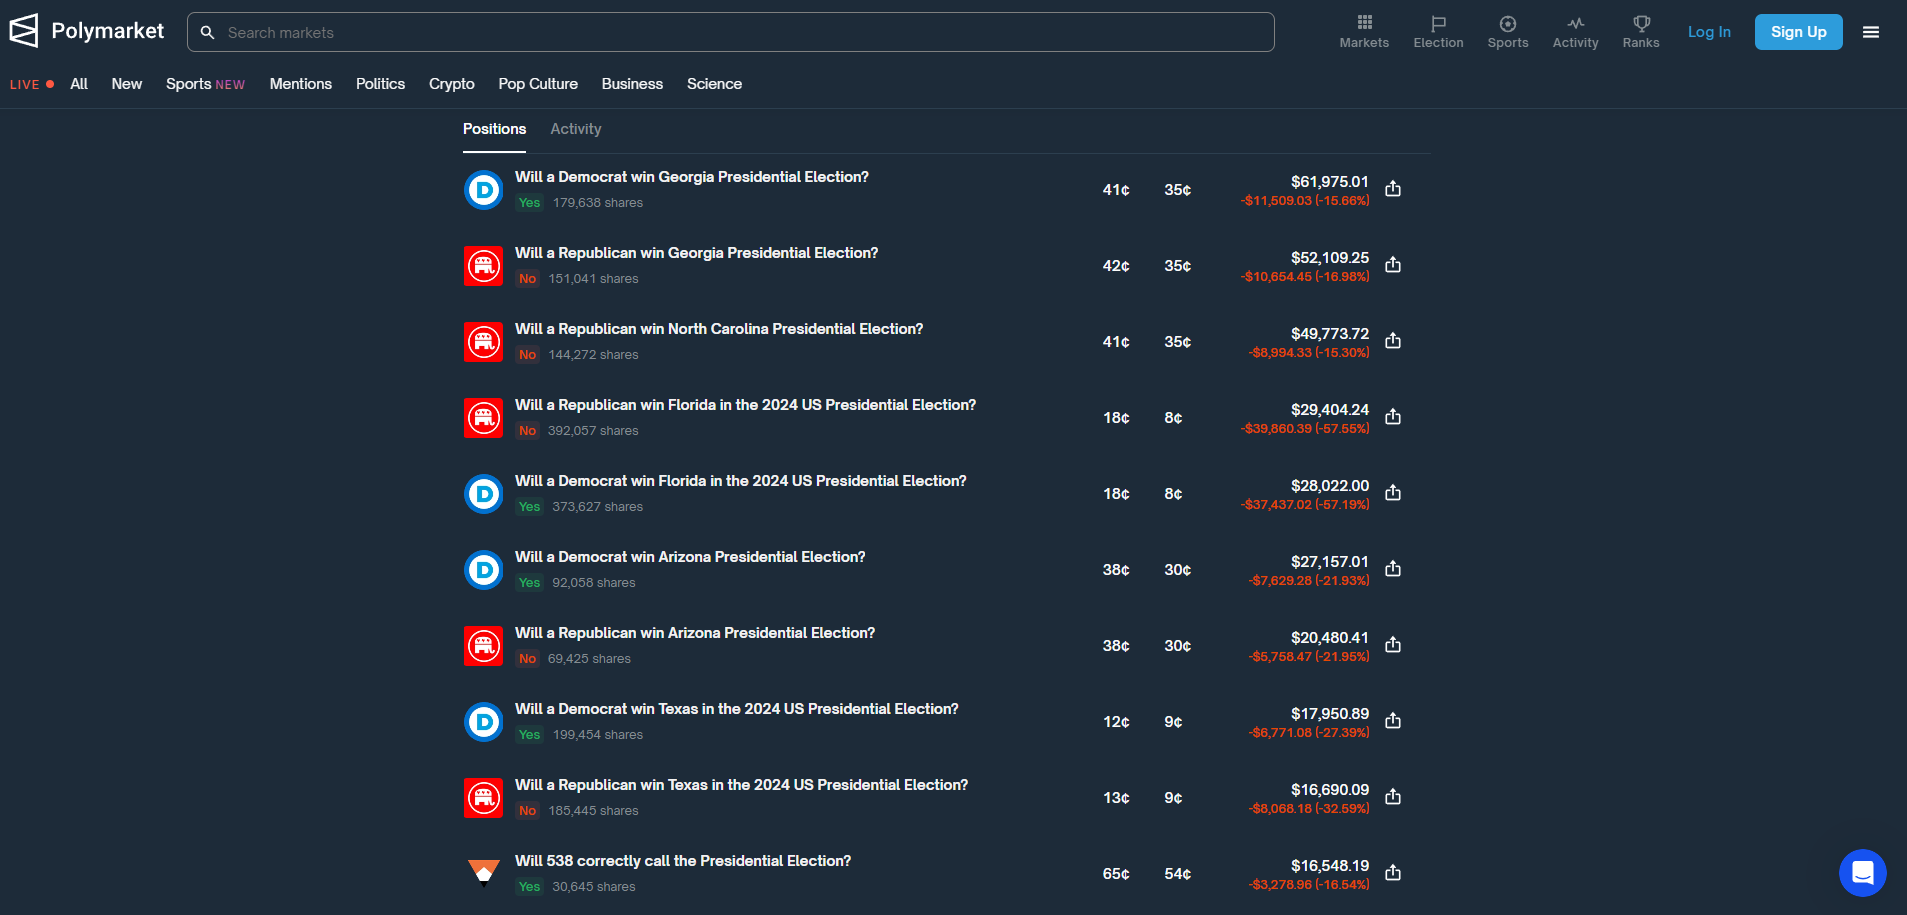Open 'Will a Democrat win Arizona Presidential Election?'
The width and height of the screenshot is (1907, 915).
pos(690,557)
